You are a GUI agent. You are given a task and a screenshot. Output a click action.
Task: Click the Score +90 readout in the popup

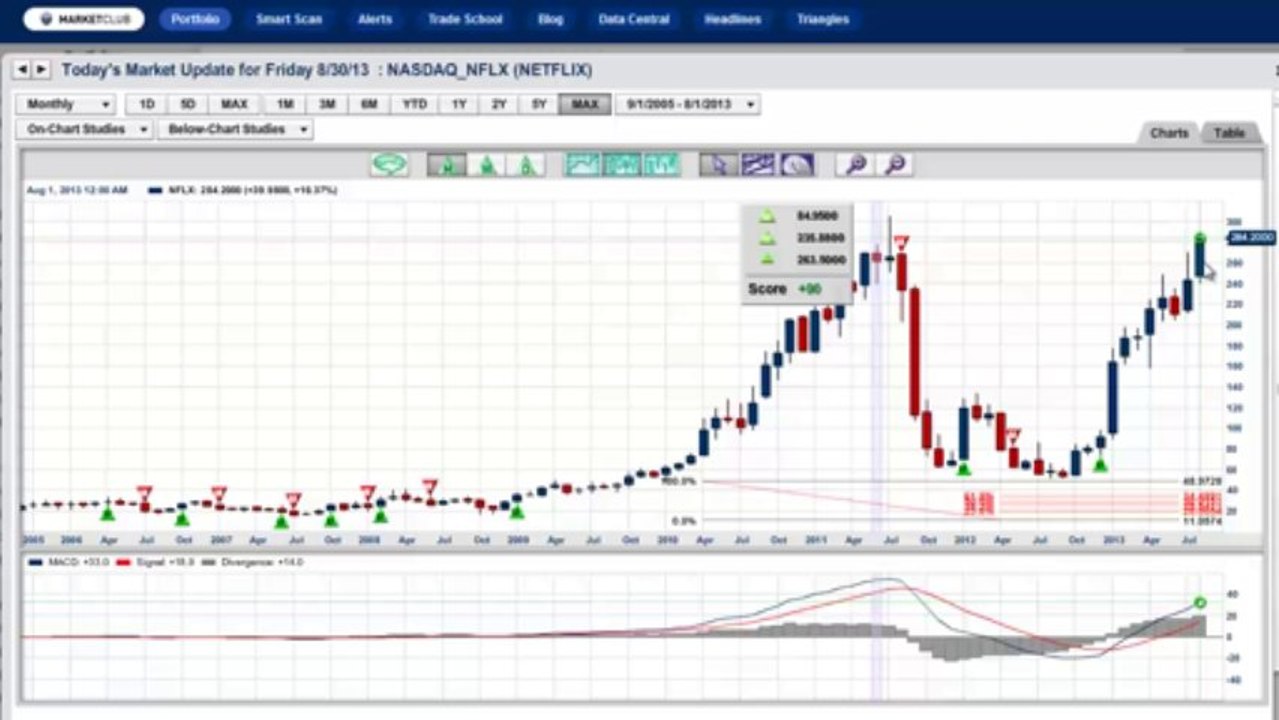pos(785,289)
